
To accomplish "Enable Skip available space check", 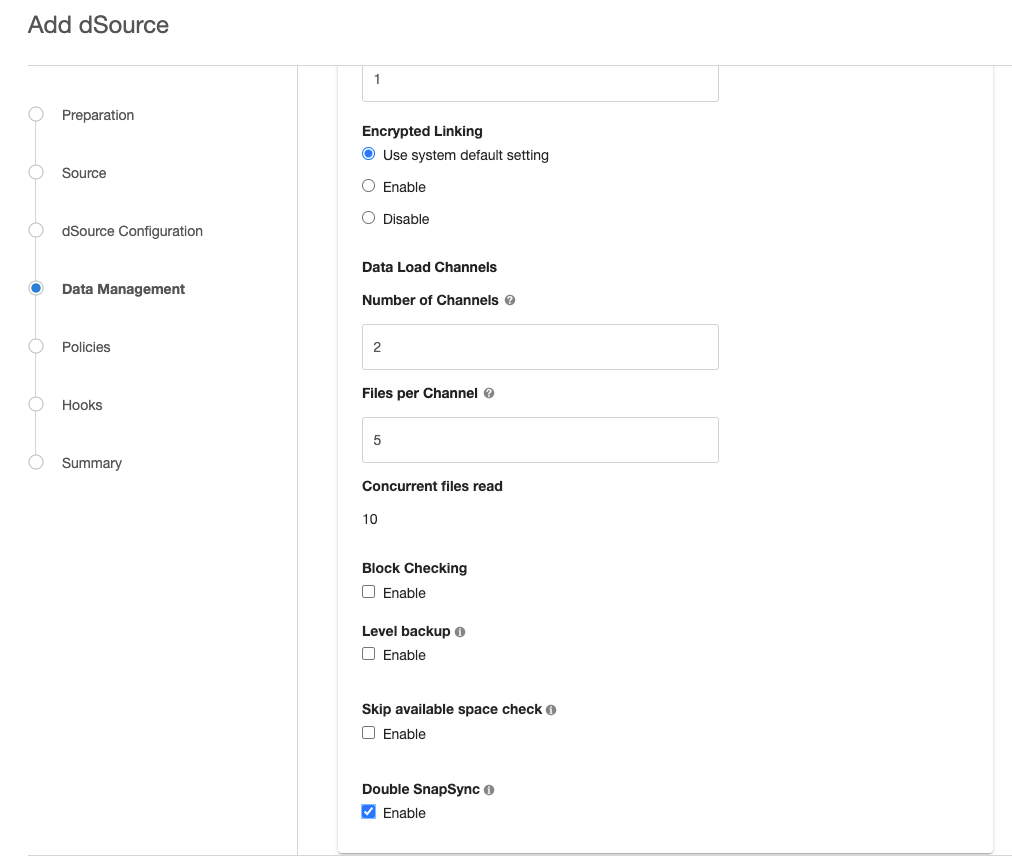I will (x=368, y=733).
